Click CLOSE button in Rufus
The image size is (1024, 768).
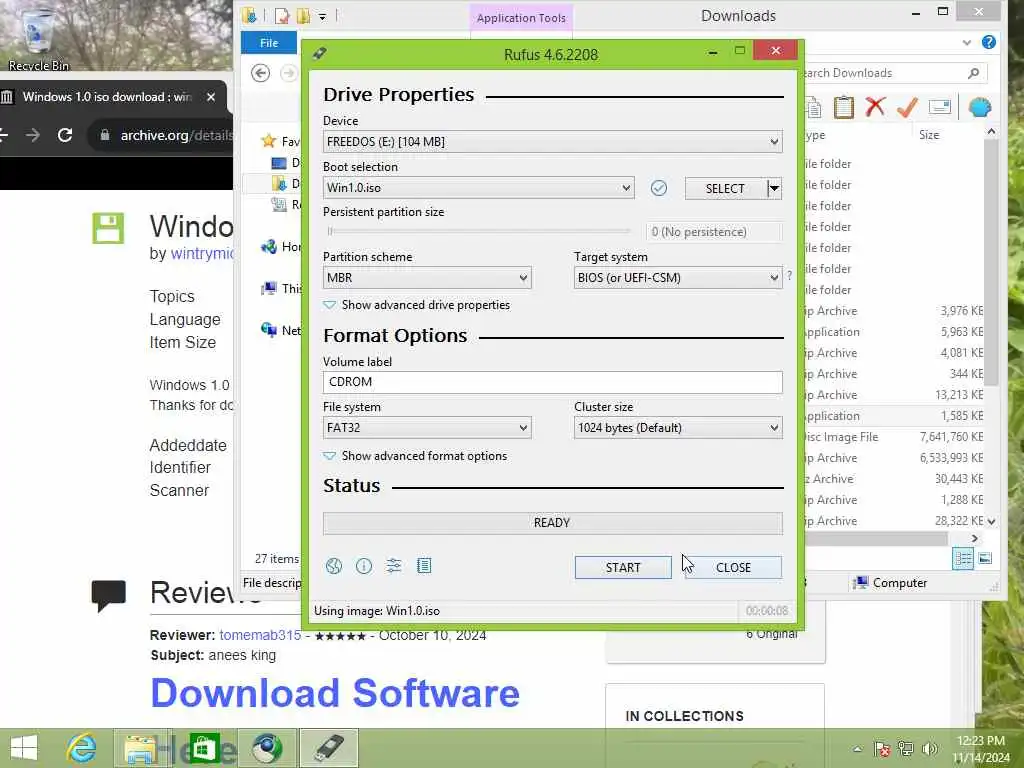point(733,568)
